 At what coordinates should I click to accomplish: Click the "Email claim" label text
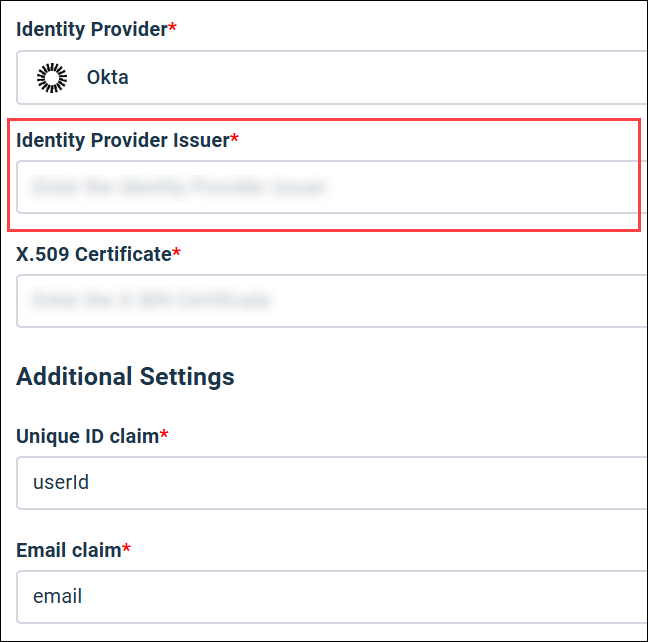[68, 550]
